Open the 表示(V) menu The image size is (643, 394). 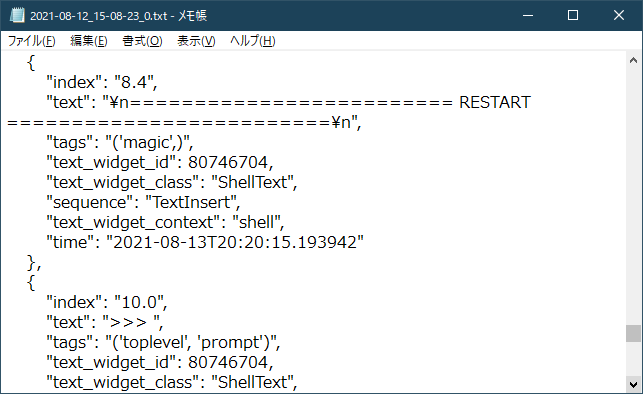click(196, 41)
